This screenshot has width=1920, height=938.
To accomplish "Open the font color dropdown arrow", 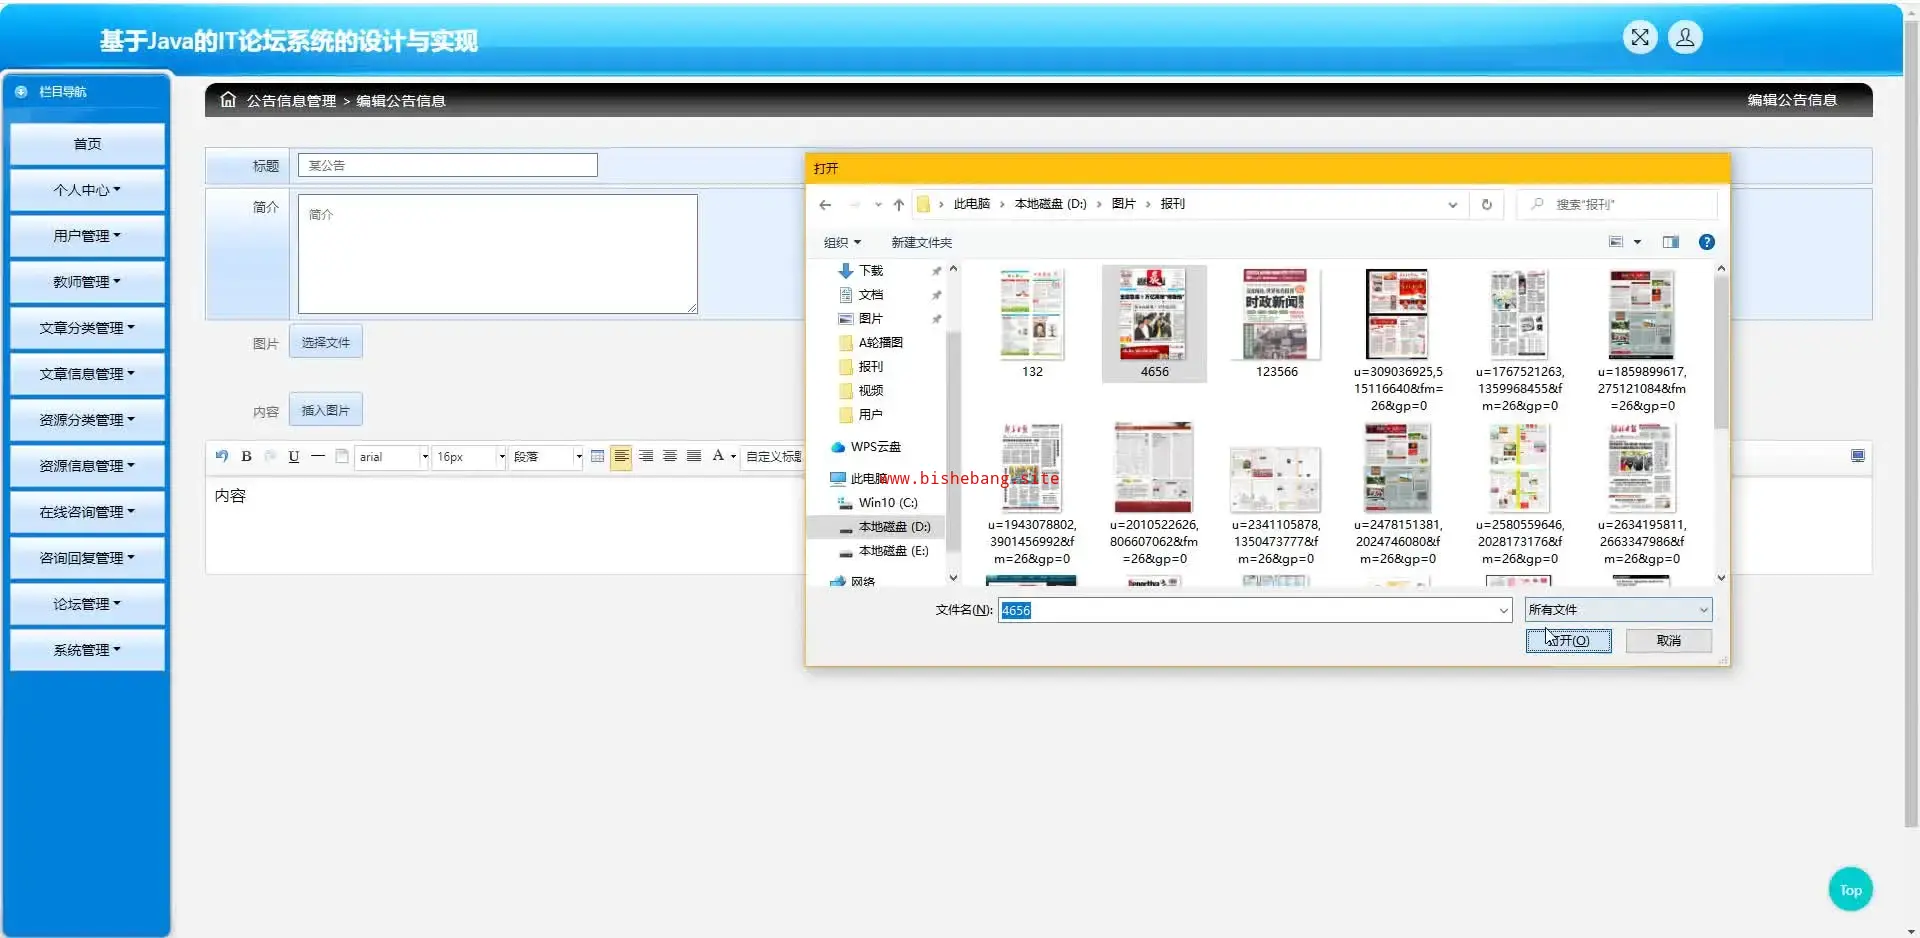I will (734, 457).
